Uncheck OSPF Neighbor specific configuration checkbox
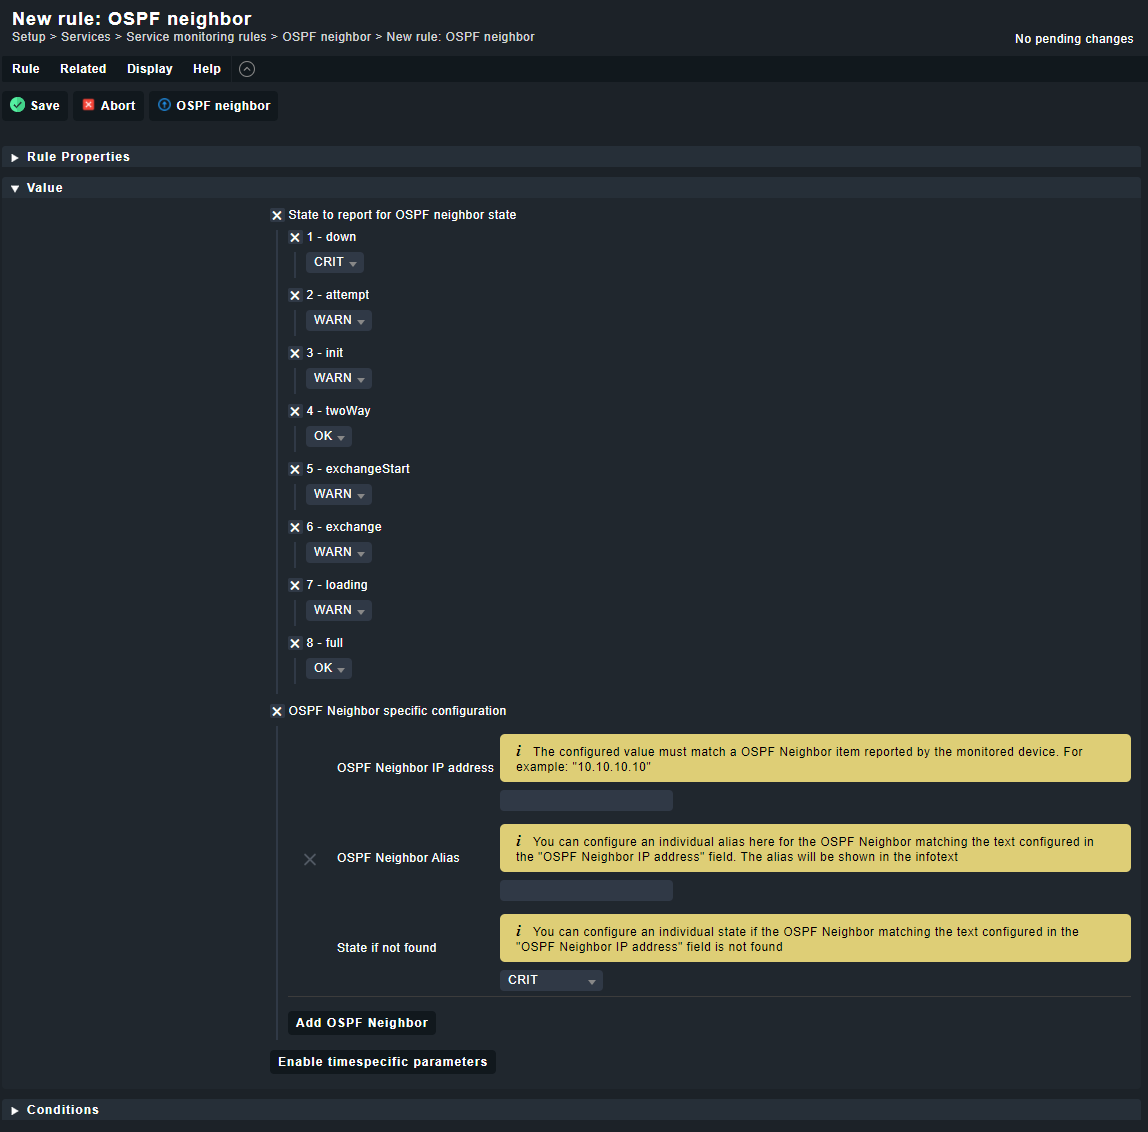The image size is (1148, 1132). [277, 711]
